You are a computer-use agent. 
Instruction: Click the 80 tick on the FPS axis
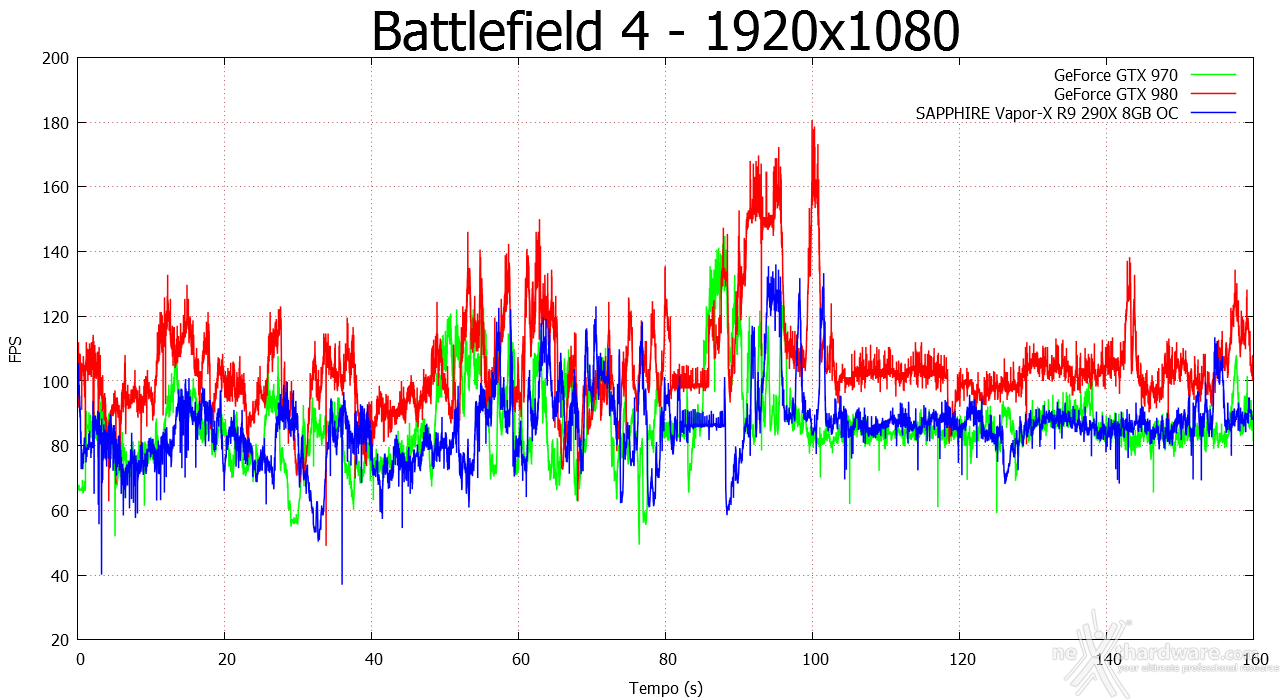click(62, 446)
